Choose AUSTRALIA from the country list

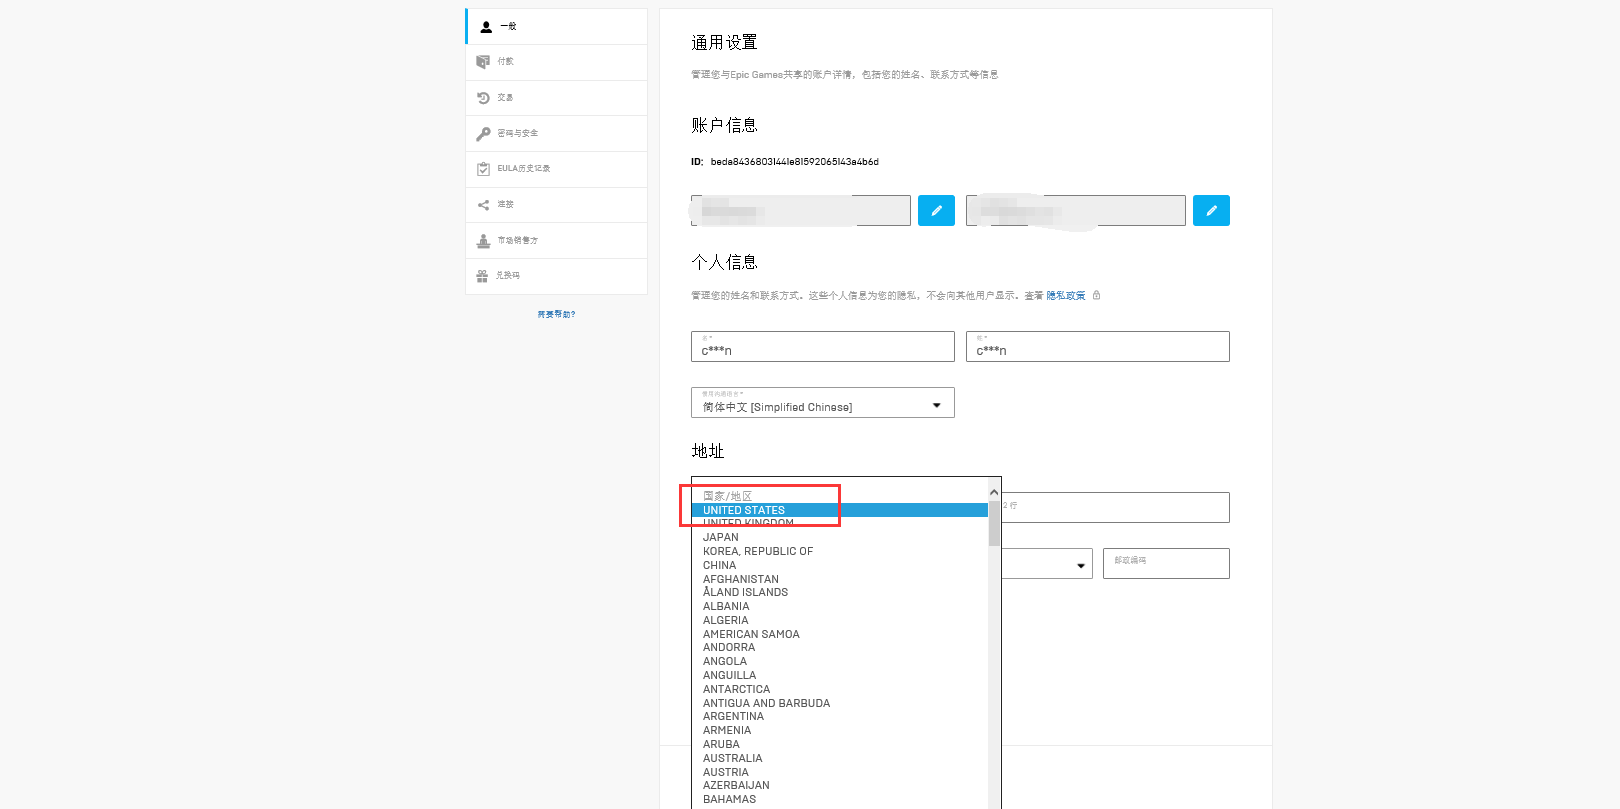(840, 758)
